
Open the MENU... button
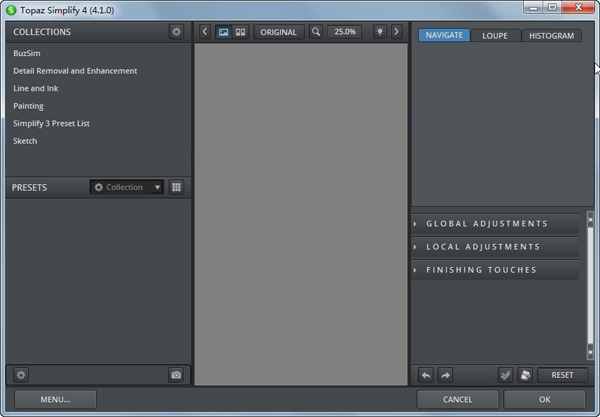coord(55,399)
